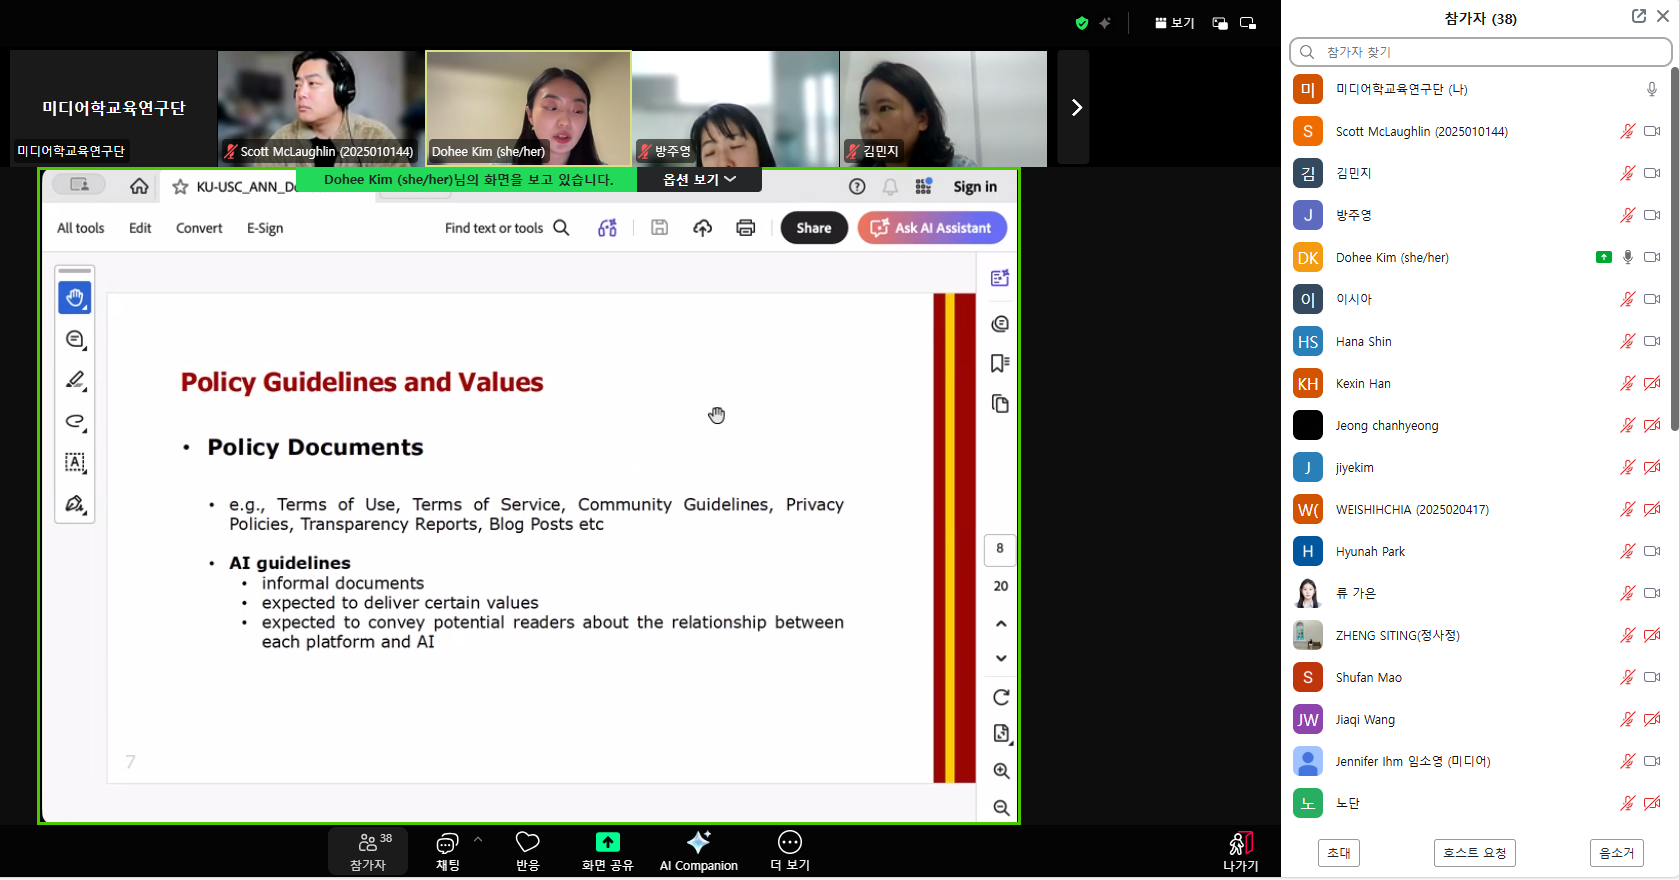Open AI Companion in Zoom toolbar

(x=698, y=850)
